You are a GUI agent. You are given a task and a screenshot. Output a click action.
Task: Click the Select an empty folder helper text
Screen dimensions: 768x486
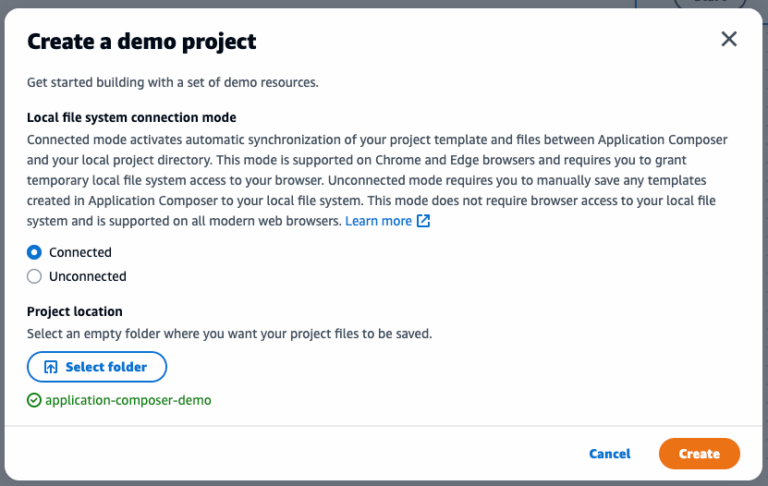[229, 333]
